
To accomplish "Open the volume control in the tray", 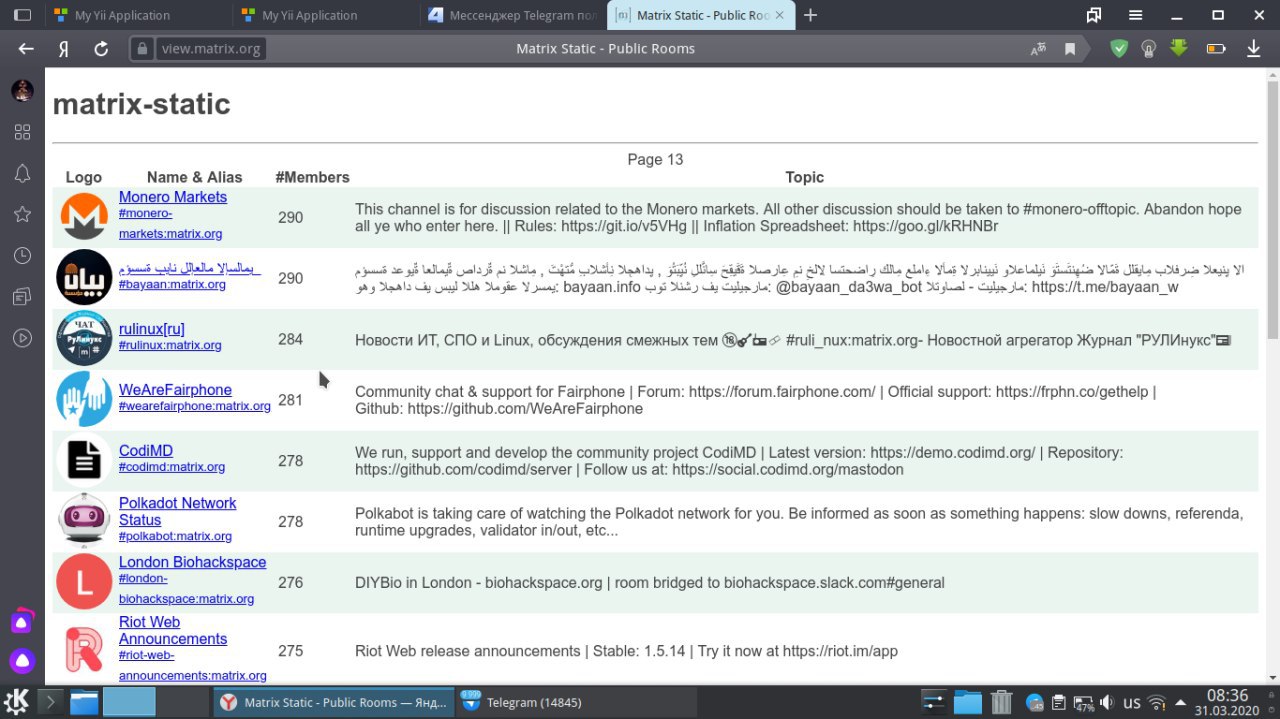I will [1108, 702].
